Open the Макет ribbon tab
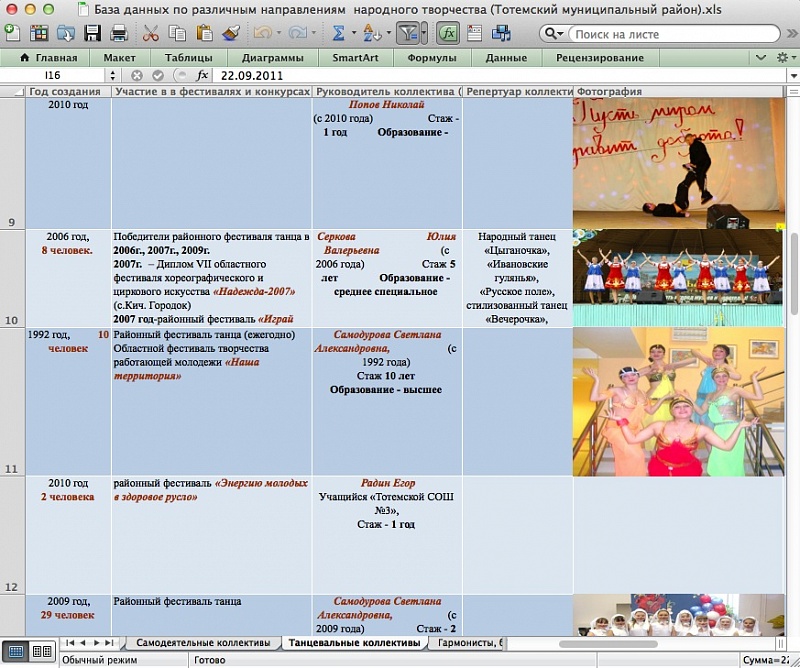 (x=119, y=58)
